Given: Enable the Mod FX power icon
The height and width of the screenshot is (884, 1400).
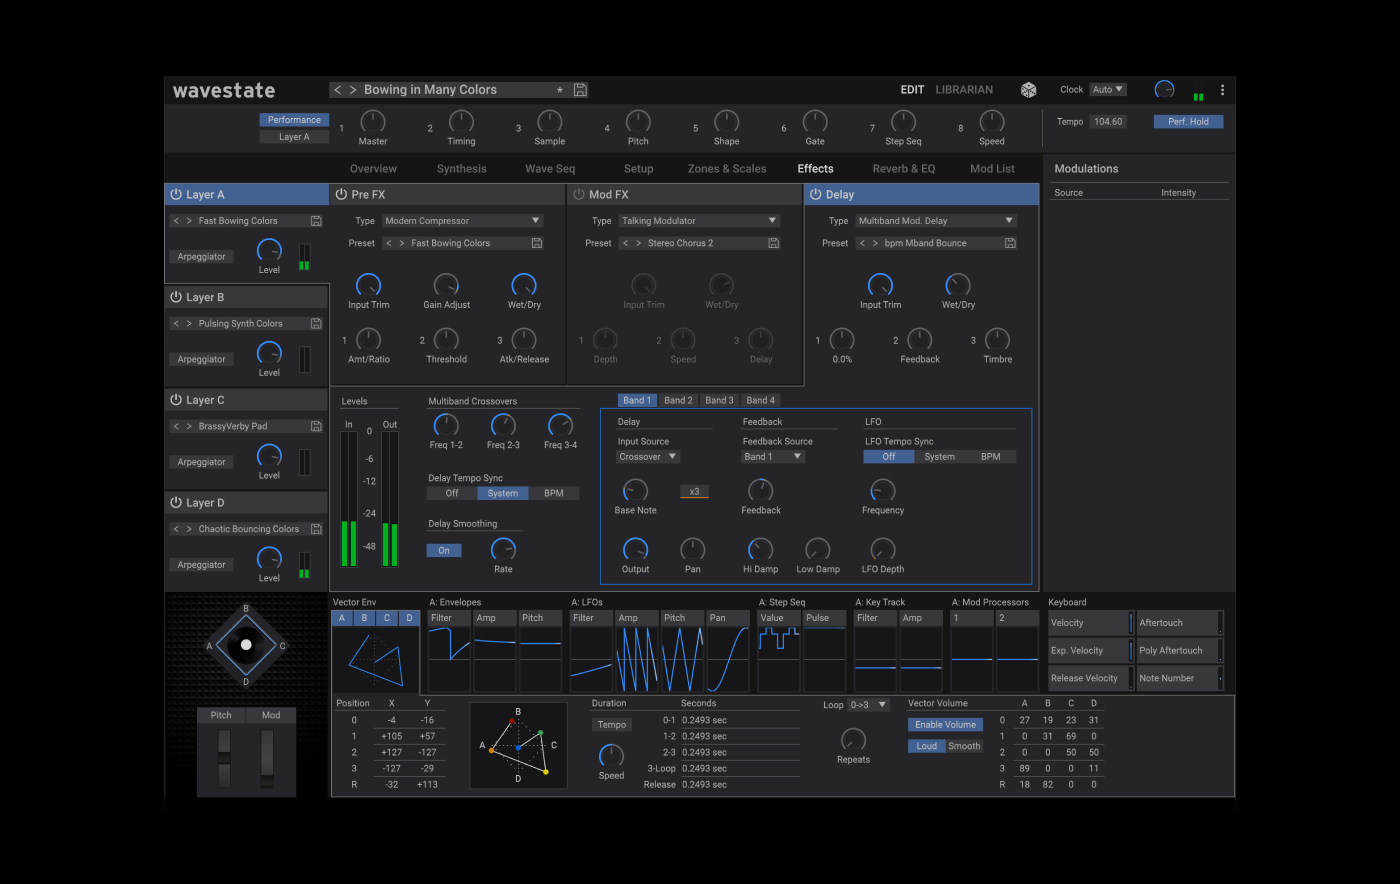Looking at the screenshot, I should [x=579, y=195].
